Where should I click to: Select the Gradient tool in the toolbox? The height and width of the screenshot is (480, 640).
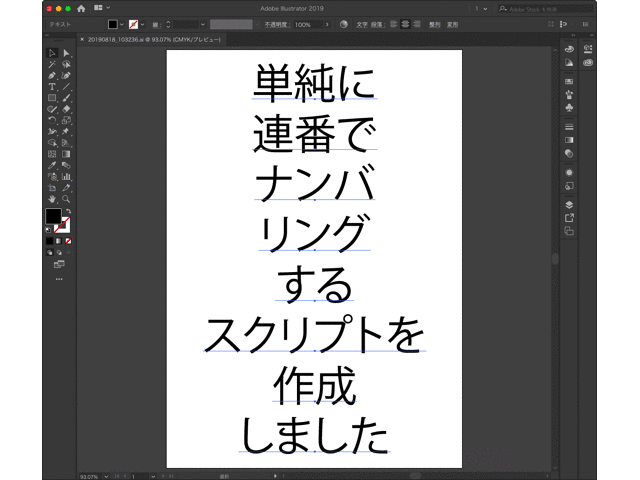[x=66, y=154]
